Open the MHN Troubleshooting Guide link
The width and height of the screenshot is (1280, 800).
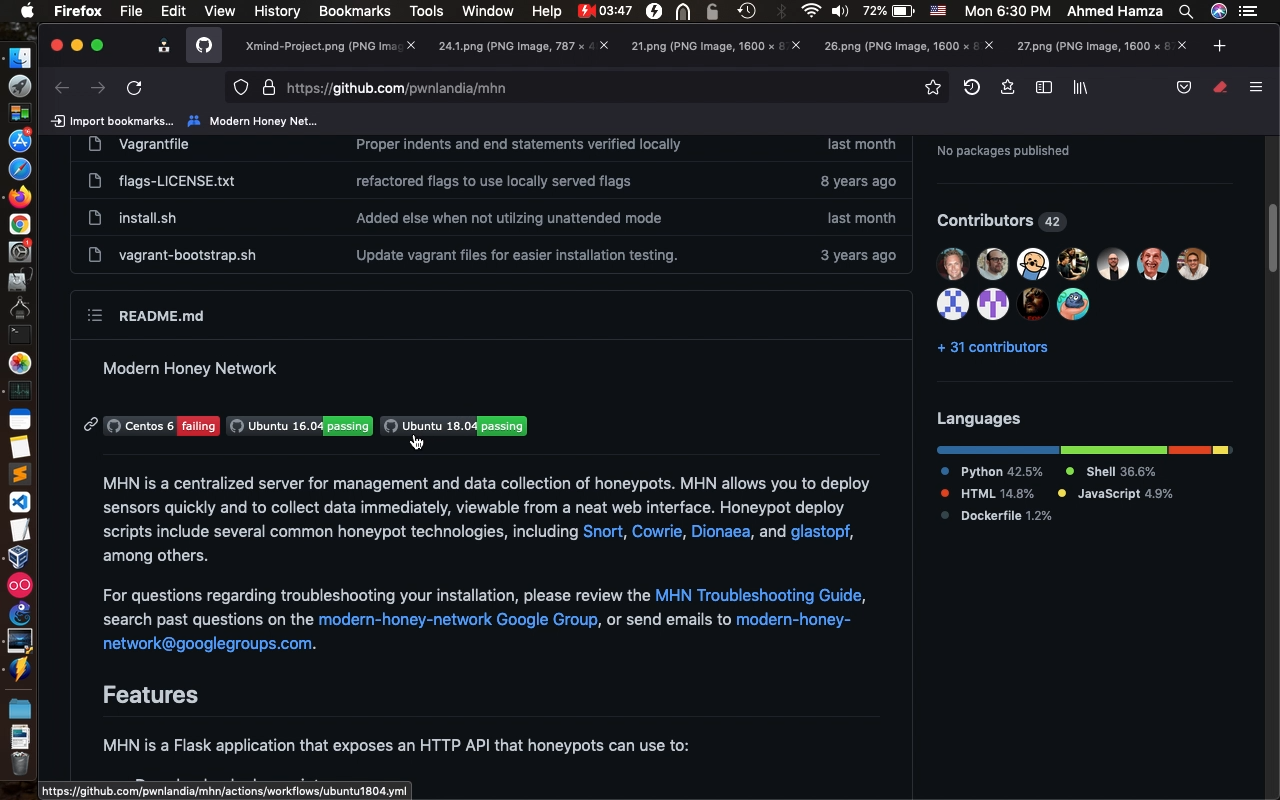click(x=757, y=595)
